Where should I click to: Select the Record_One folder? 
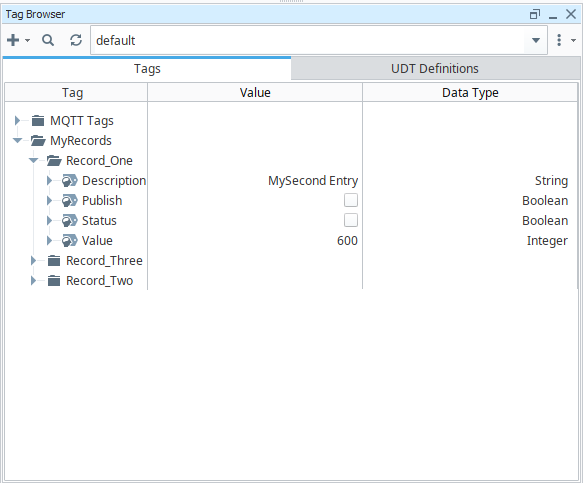(99, 161)
